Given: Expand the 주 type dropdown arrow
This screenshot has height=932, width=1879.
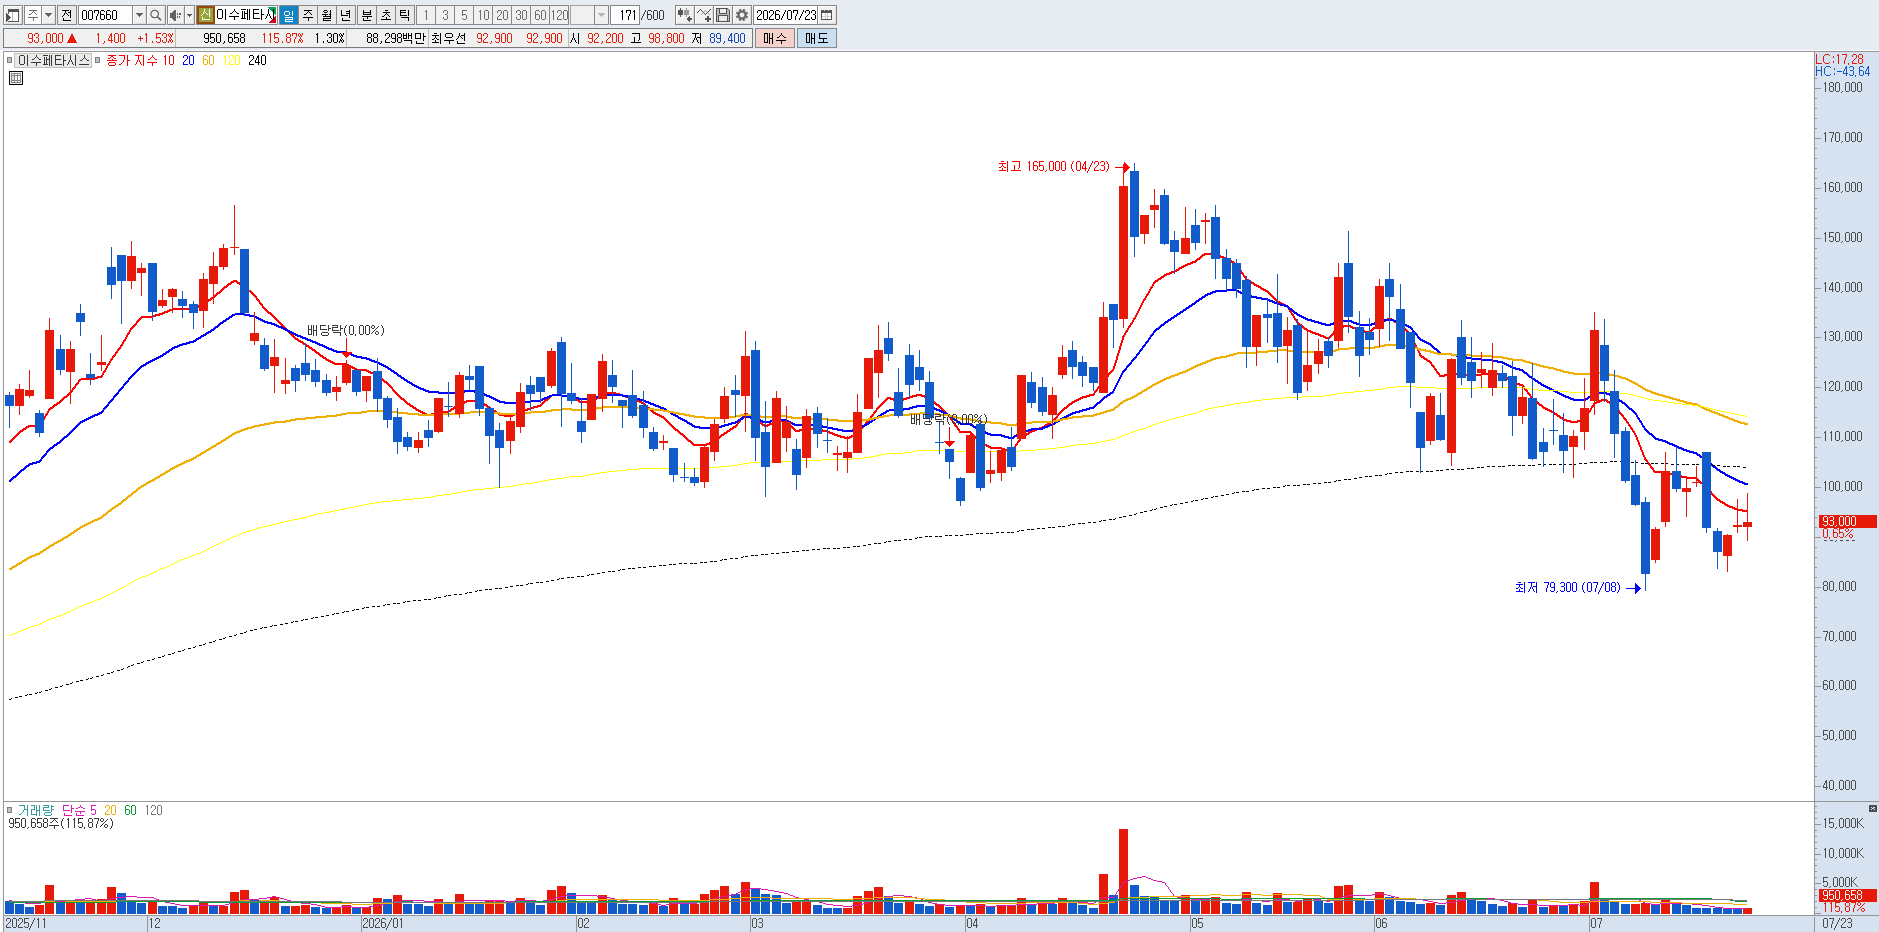Looking at the screenshot, I should [x=48, y=15].
